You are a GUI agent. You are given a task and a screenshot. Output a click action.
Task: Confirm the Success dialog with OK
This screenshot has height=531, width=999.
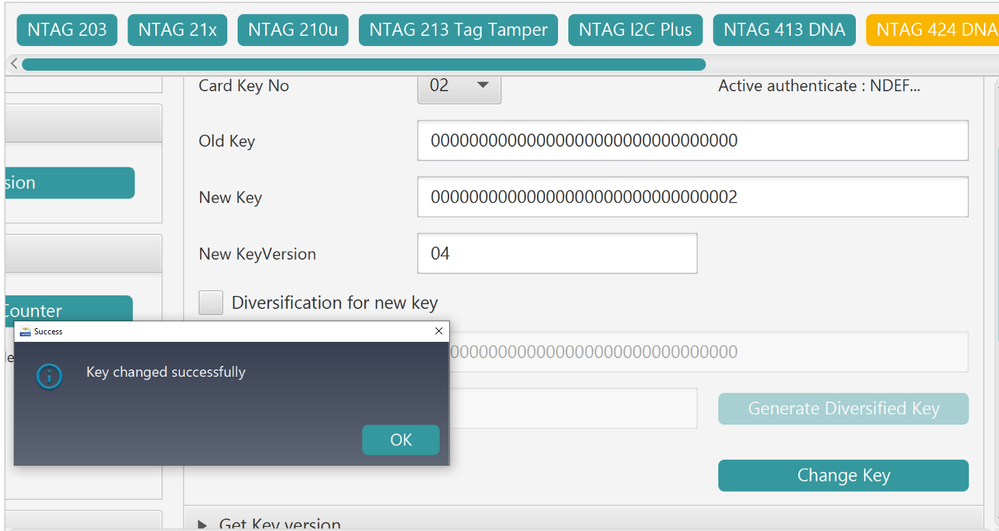pyautogui.click(x=401, y=440)
